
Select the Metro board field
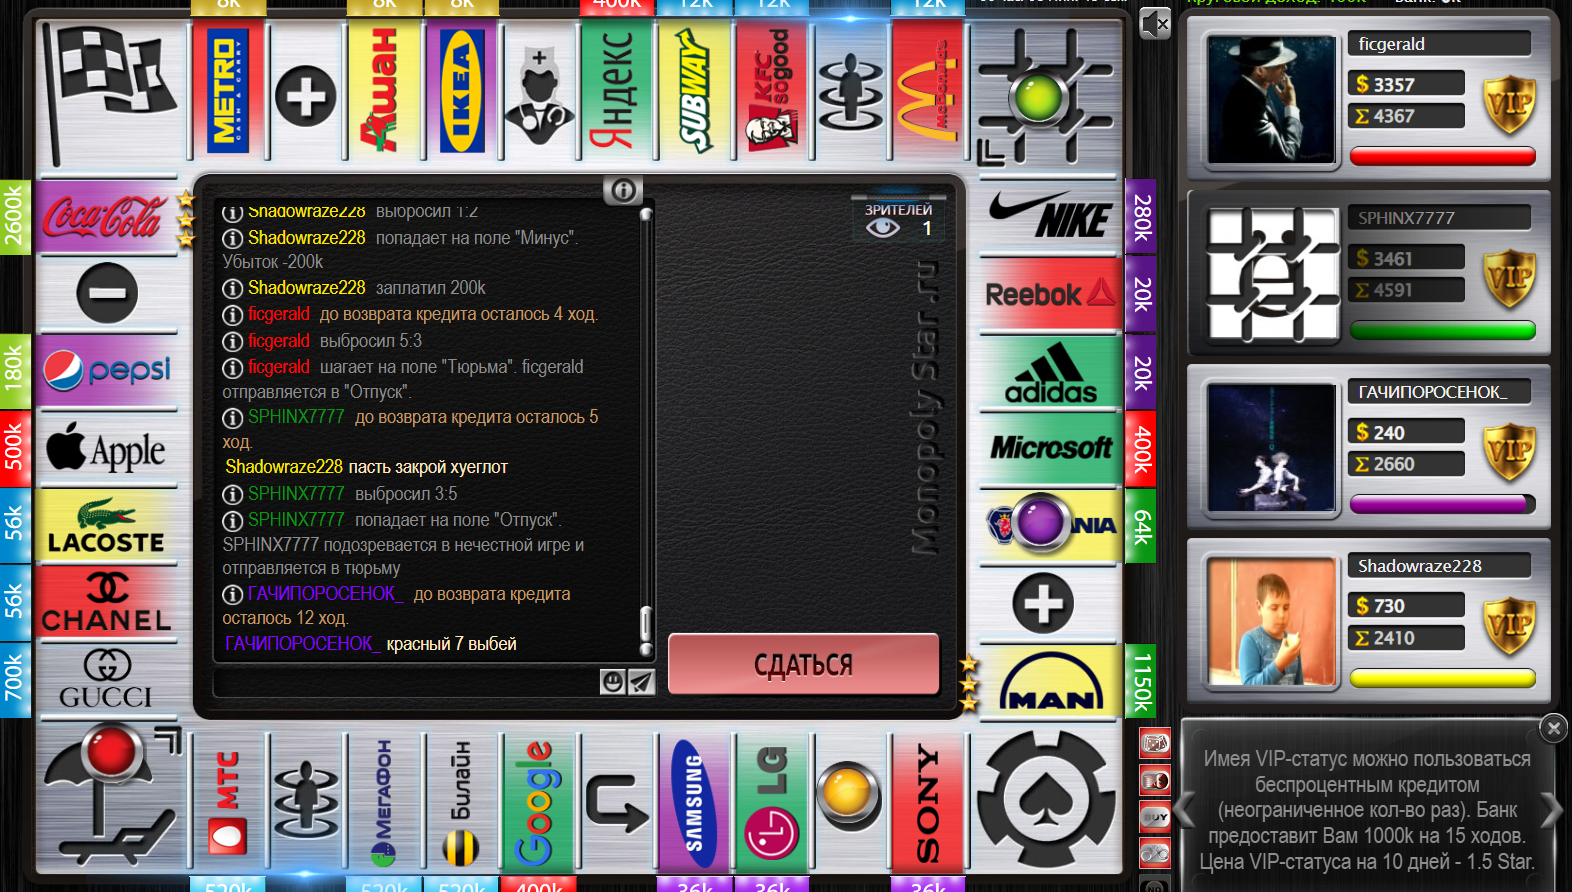[228, 90]
